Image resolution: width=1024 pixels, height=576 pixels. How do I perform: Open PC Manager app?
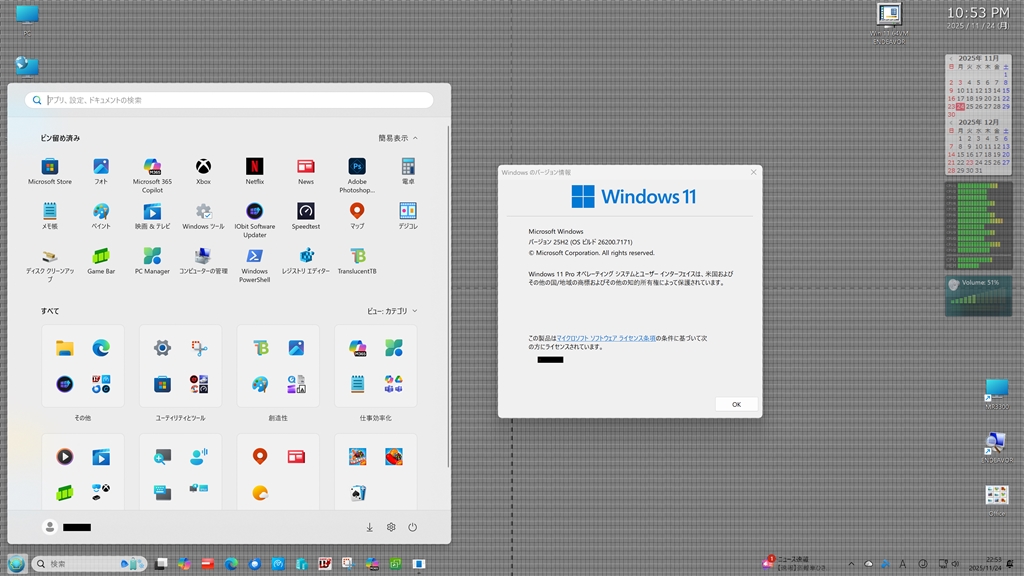point(152,257)
